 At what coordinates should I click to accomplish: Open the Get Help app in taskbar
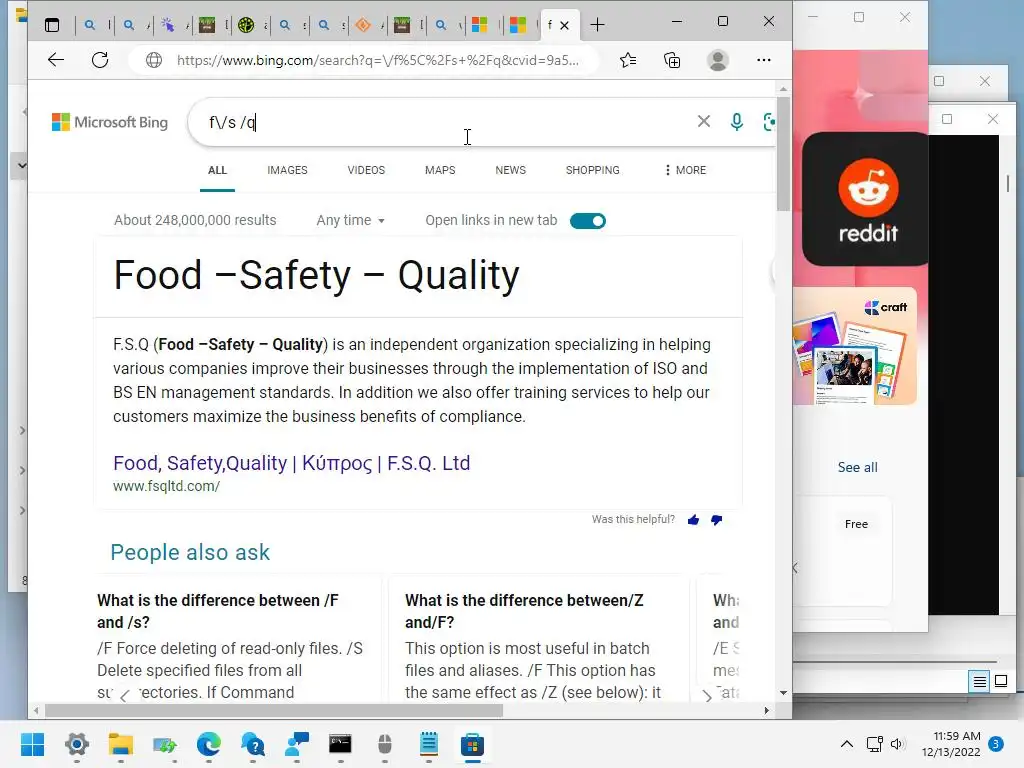point(253,744)
